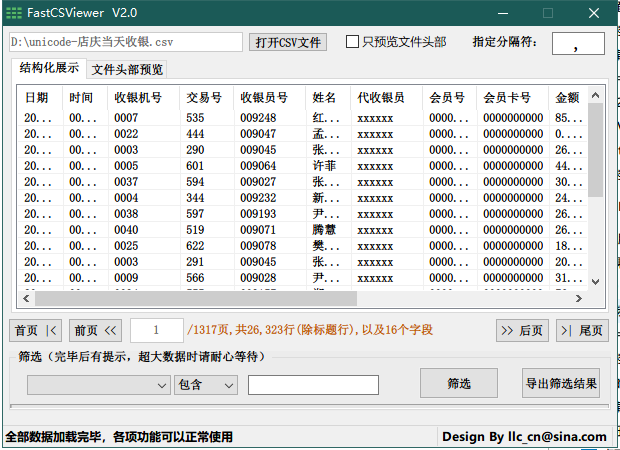Click the CSV file path field
This screenshot has width=620, height=450.
(x=126, y=42)
